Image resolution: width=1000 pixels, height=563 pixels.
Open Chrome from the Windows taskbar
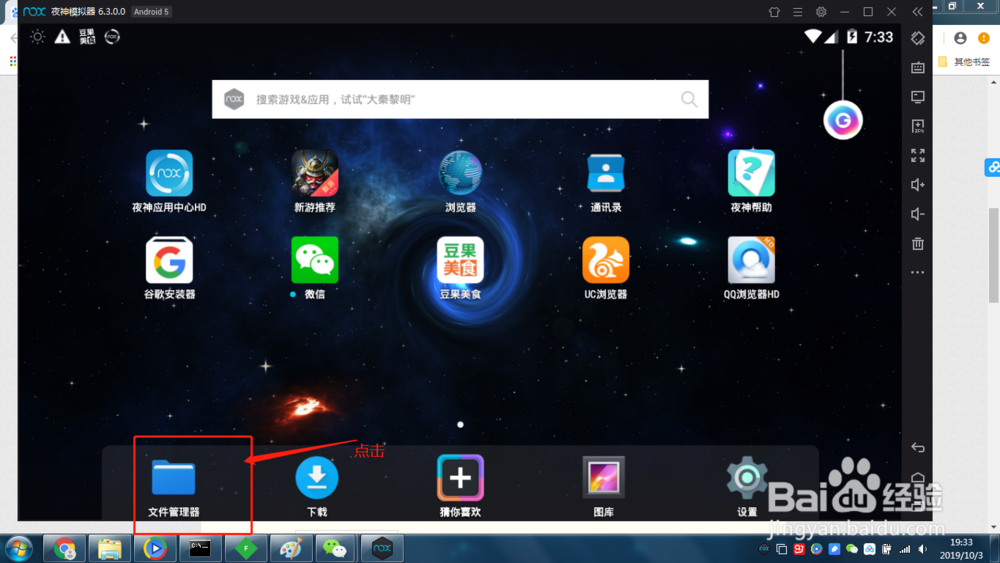tap(64, 549)
